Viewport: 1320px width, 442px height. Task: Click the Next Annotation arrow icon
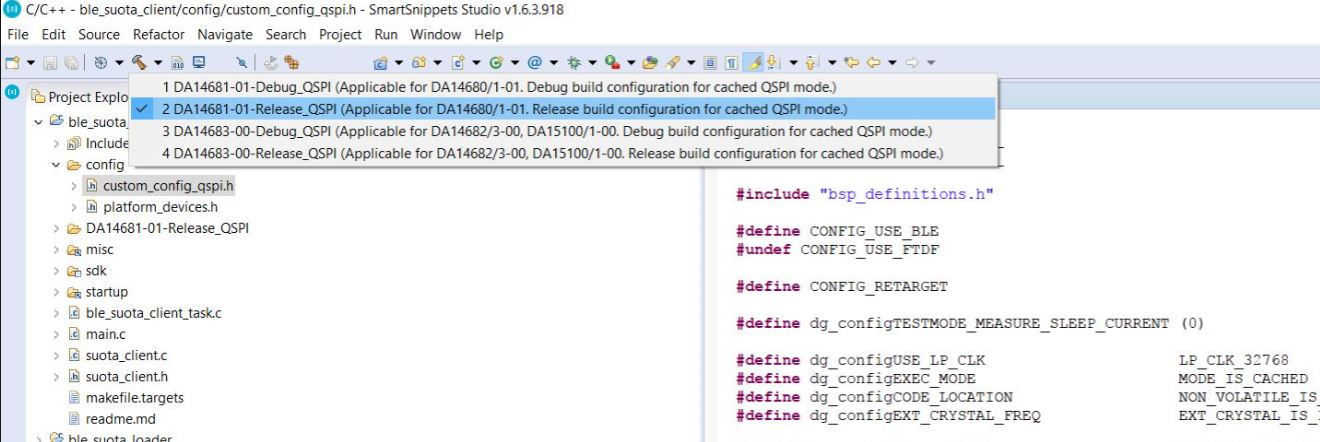click(772, 62)
